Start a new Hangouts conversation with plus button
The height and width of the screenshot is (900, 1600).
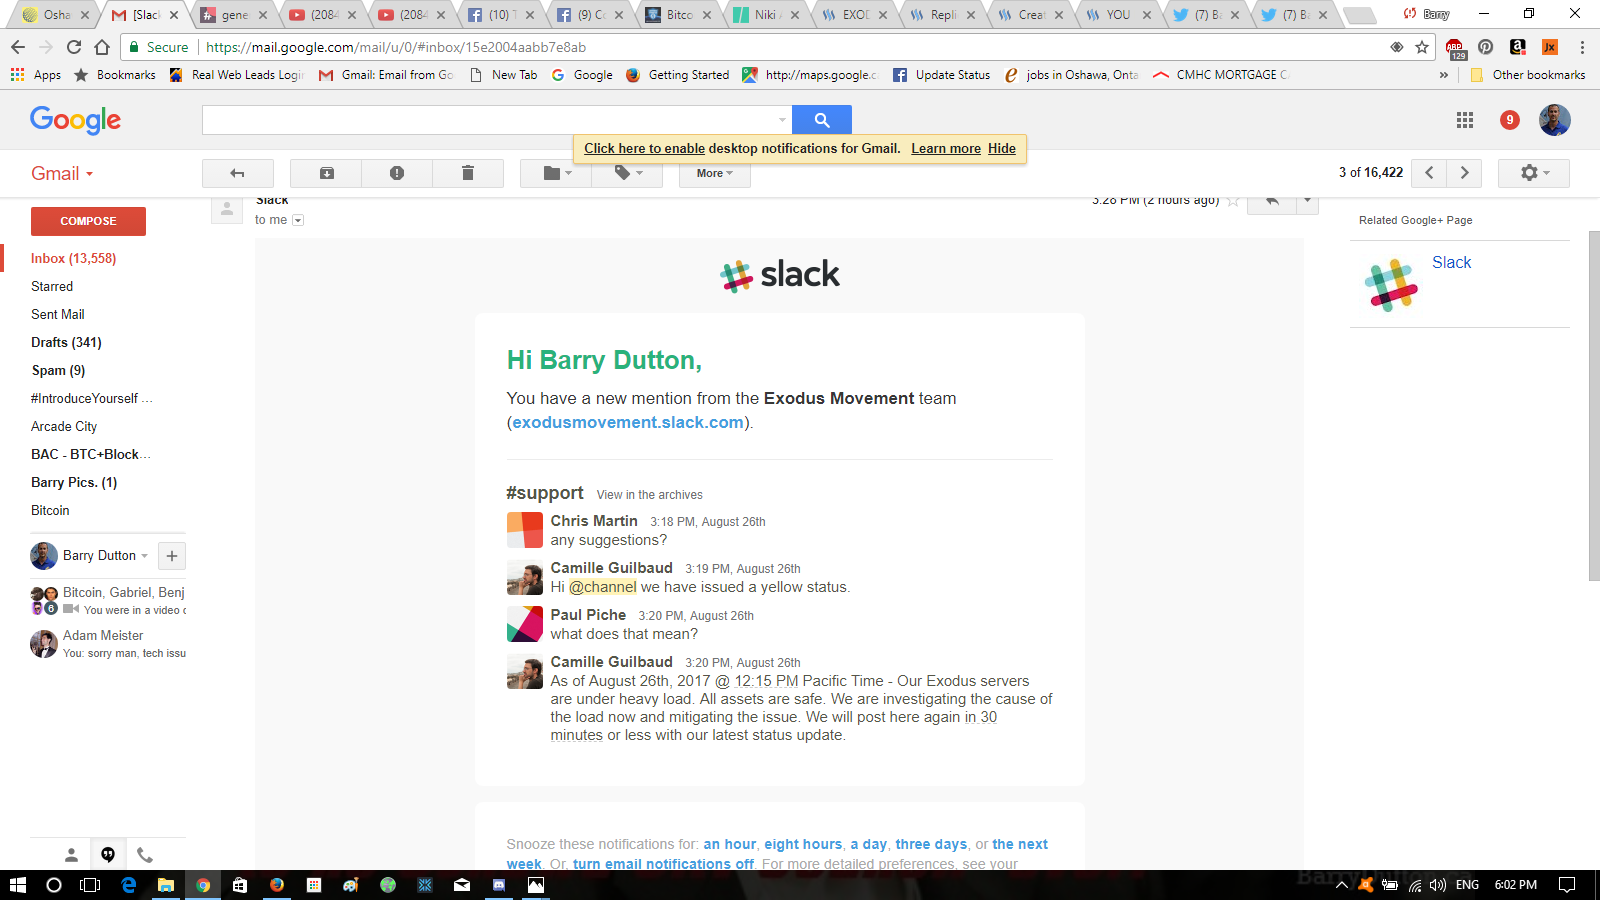pyautogui.click(x=172, y=556)
